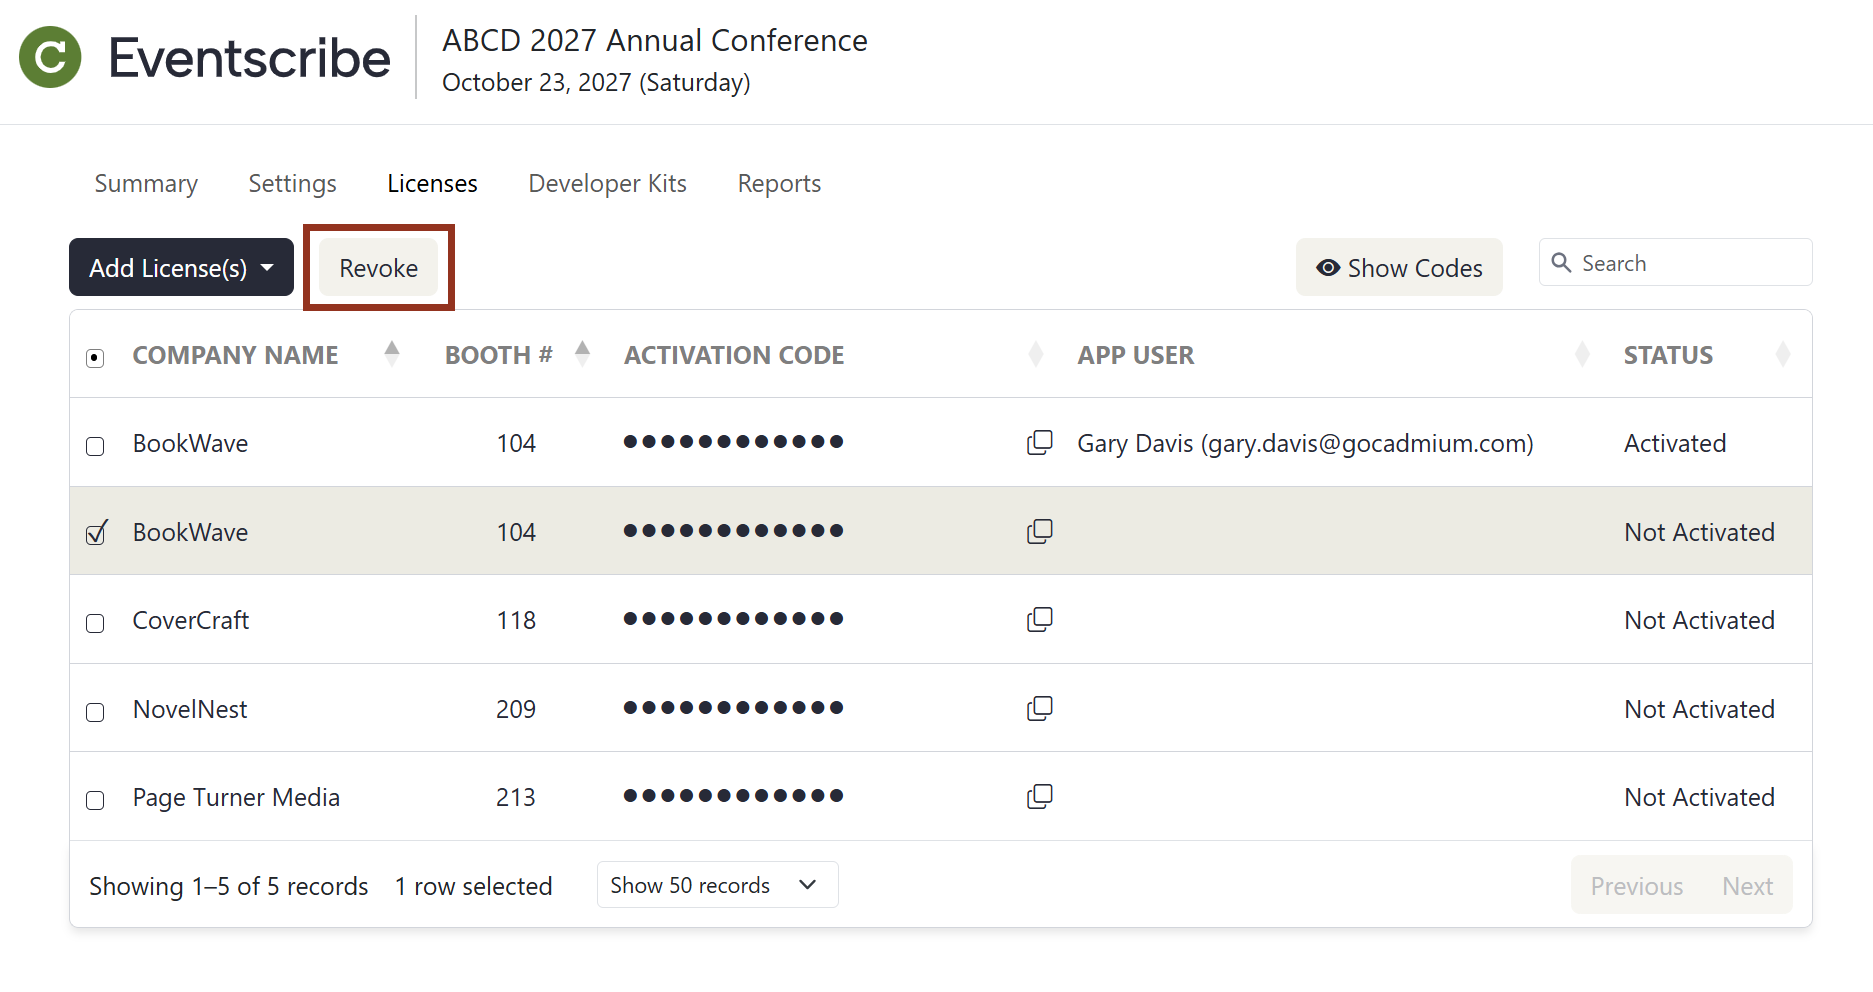Image resolution: width=1873 pixels, height=992 pixels.
Task: Uncheck the selected BookWave row
Action: [x=94, y=533]
